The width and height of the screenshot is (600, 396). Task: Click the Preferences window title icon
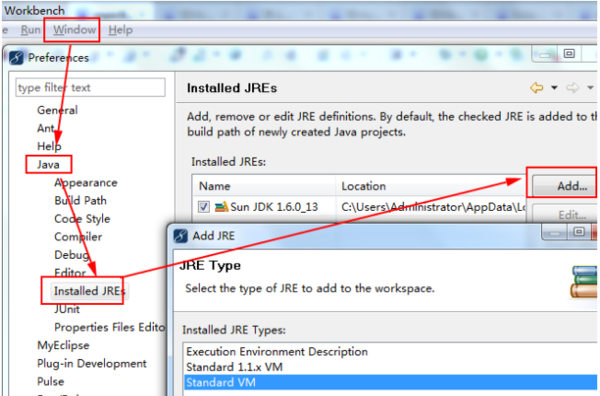click(16, 58)
